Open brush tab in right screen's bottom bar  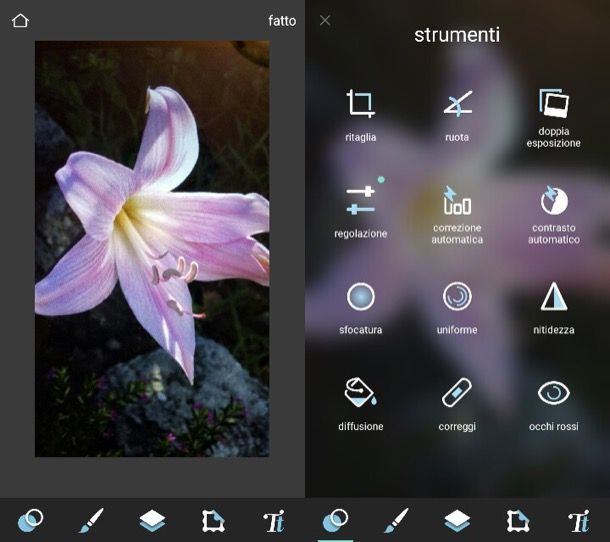[x=396, y=521]
